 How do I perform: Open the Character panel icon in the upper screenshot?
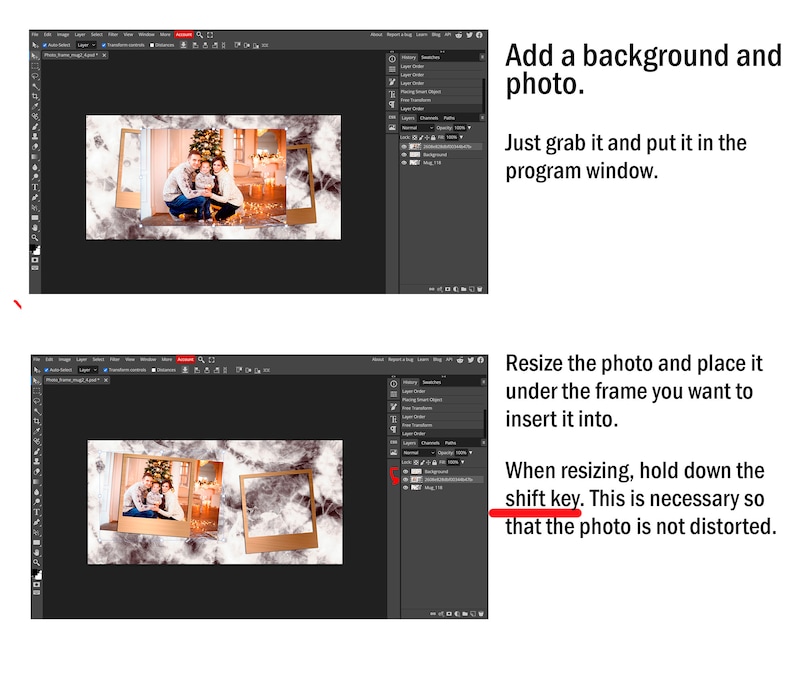tap(392, 94)
